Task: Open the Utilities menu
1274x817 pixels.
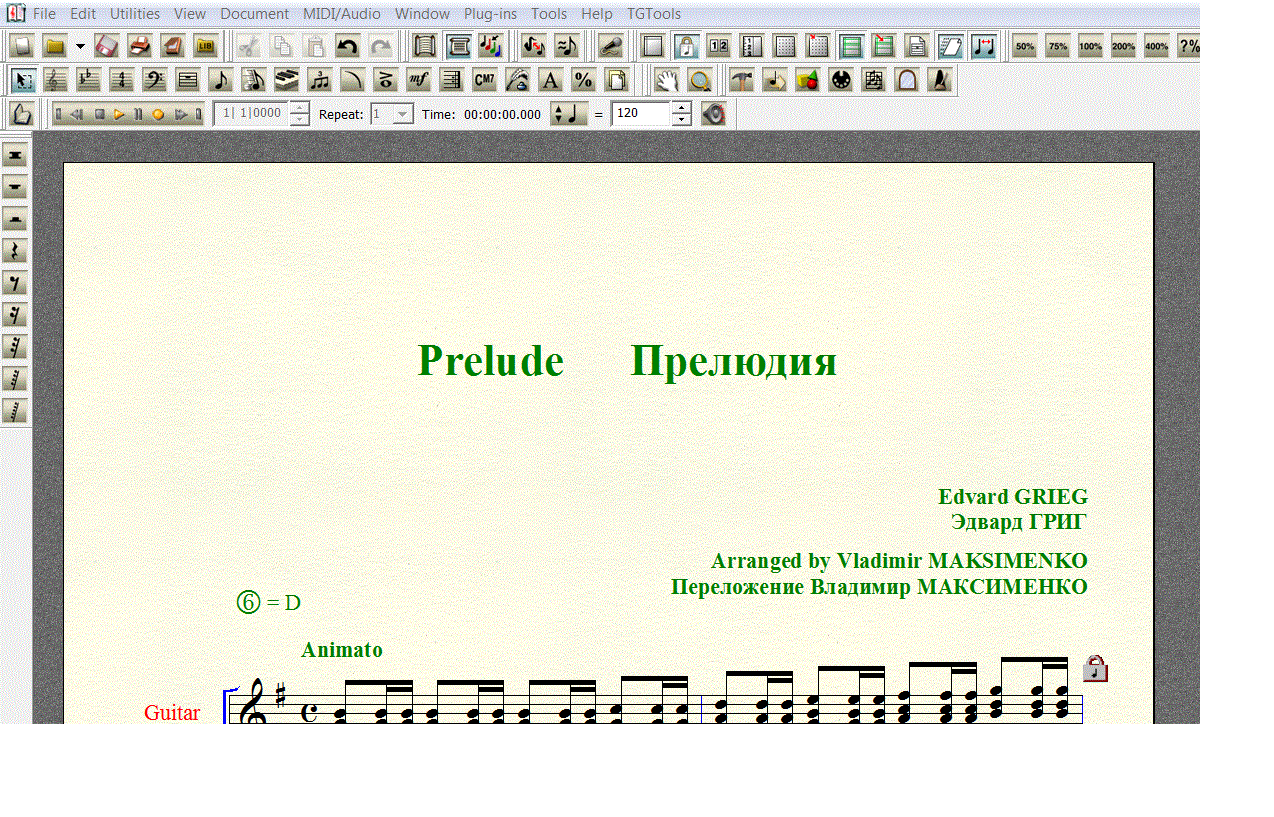Action: coord(135,14)
